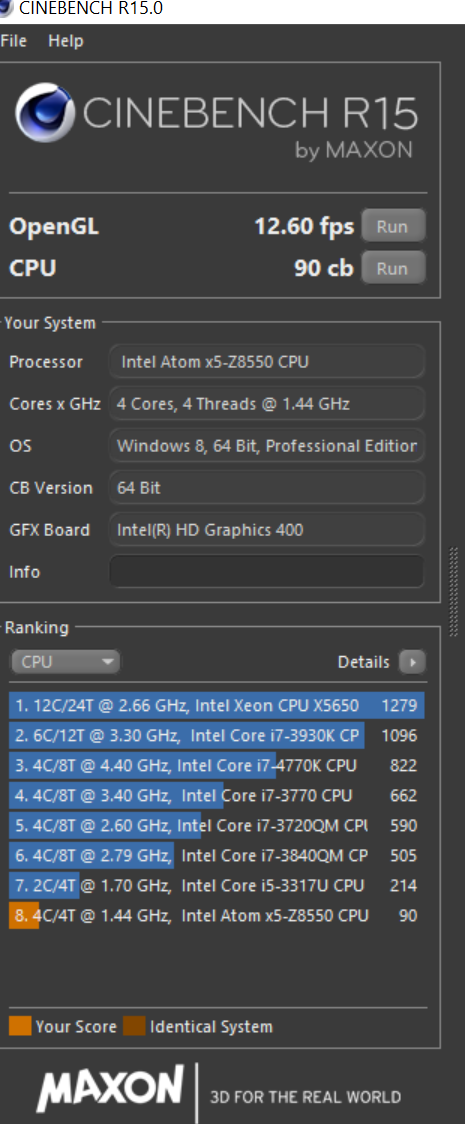This screenshot has width=465, height=1124.
Task: Click the dotted panel resize grip
Action: [453, 592]
